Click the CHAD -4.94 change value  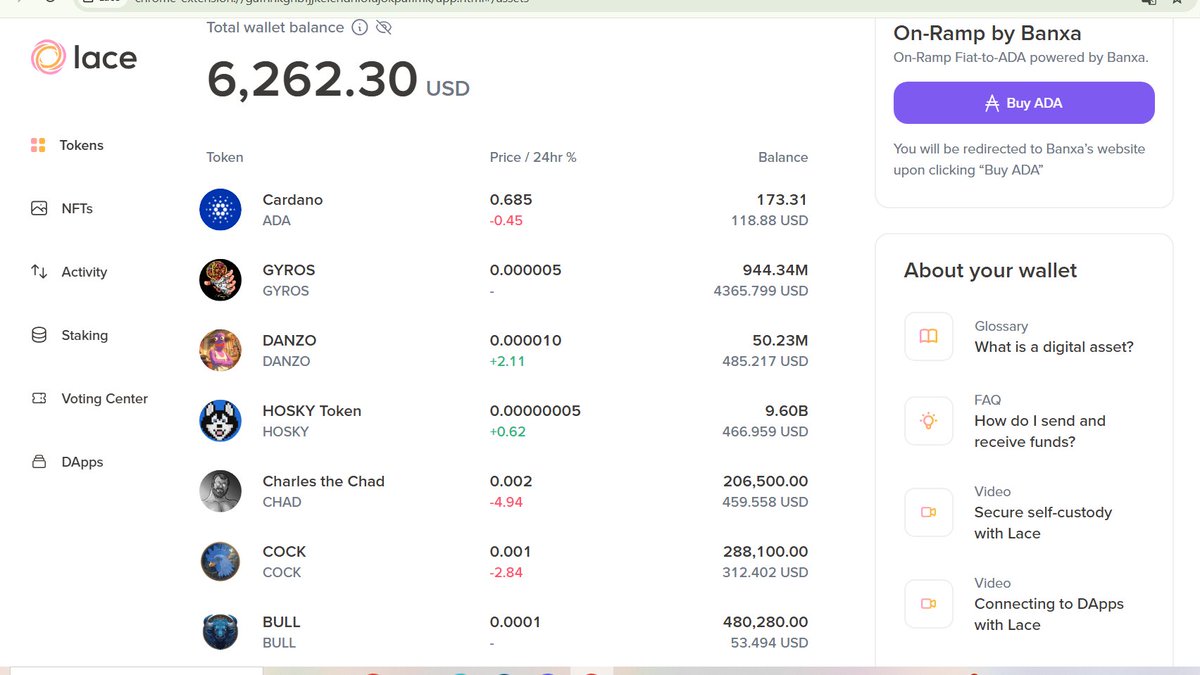click(x=506, y=502)
